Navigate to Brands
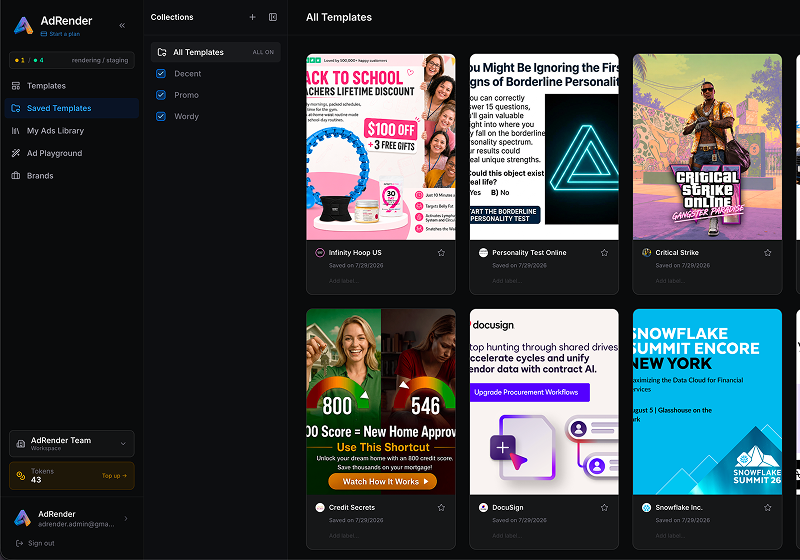This screenshot has height=560, width=800. 72,175
